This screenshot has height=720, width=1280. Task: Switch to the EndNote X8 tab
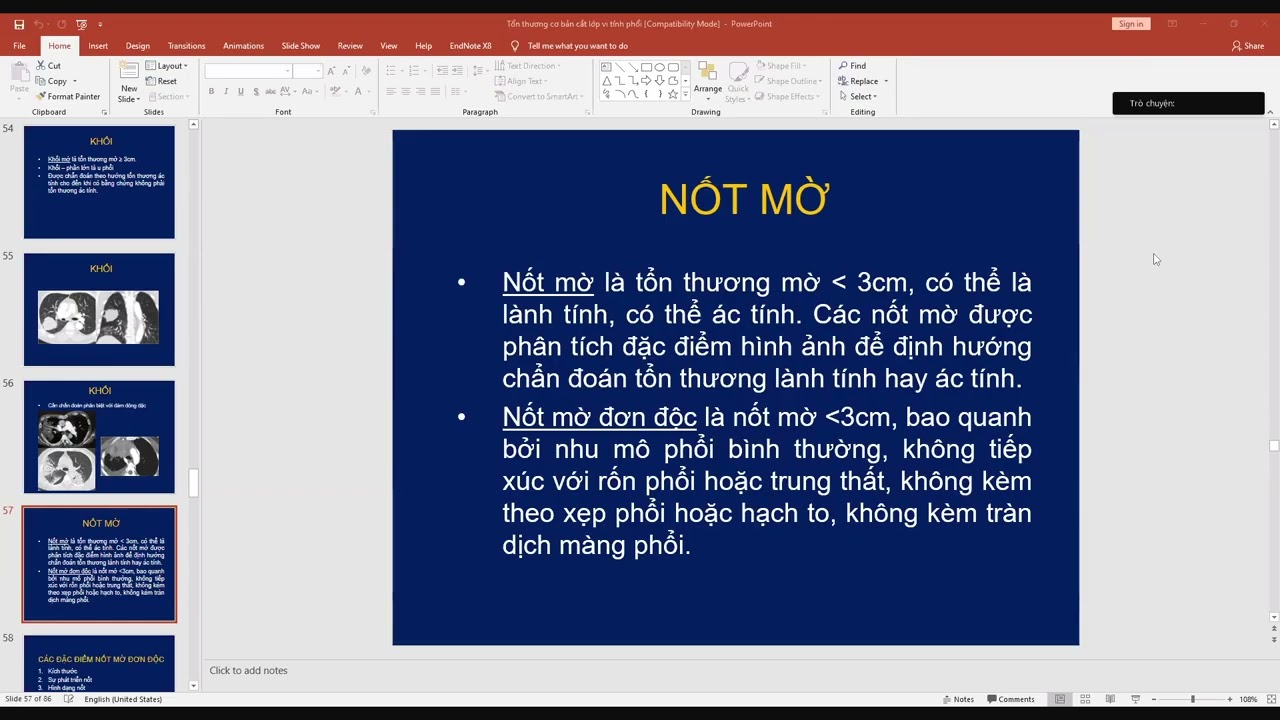[x=470, y=46]
